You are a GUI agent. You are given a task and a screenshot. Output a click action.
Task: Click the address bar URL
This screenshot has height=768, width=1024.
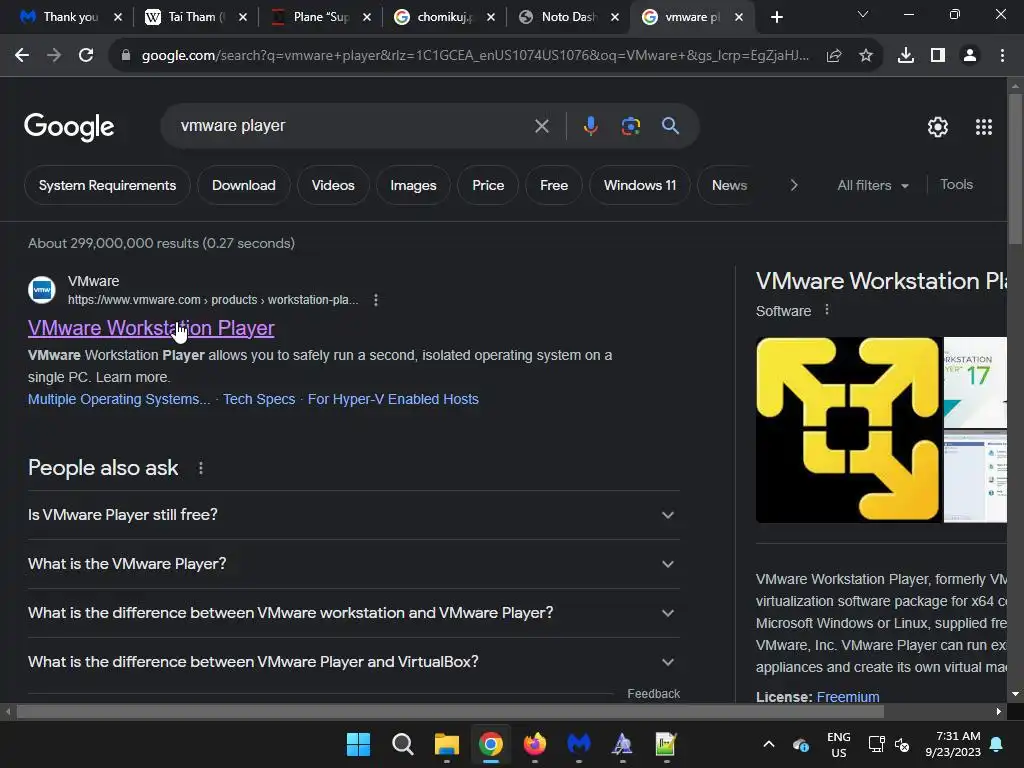click(475, 56)
